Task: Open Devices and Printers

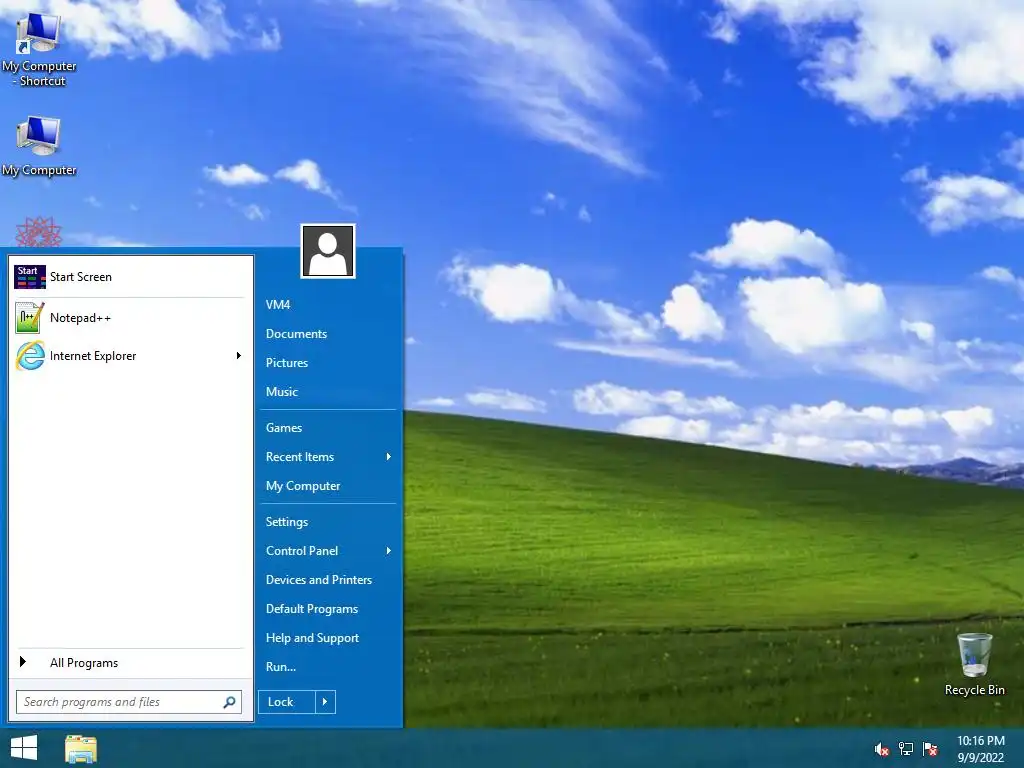Action: 328,580
